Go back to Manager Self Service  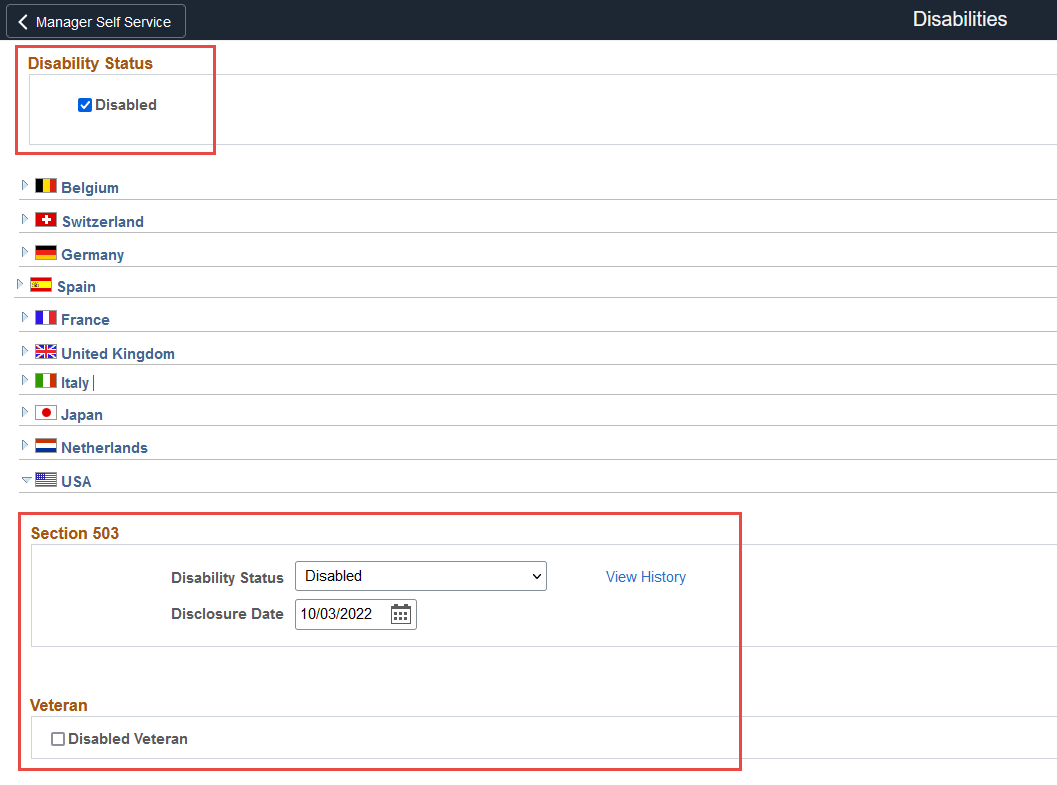pos(95,21)
